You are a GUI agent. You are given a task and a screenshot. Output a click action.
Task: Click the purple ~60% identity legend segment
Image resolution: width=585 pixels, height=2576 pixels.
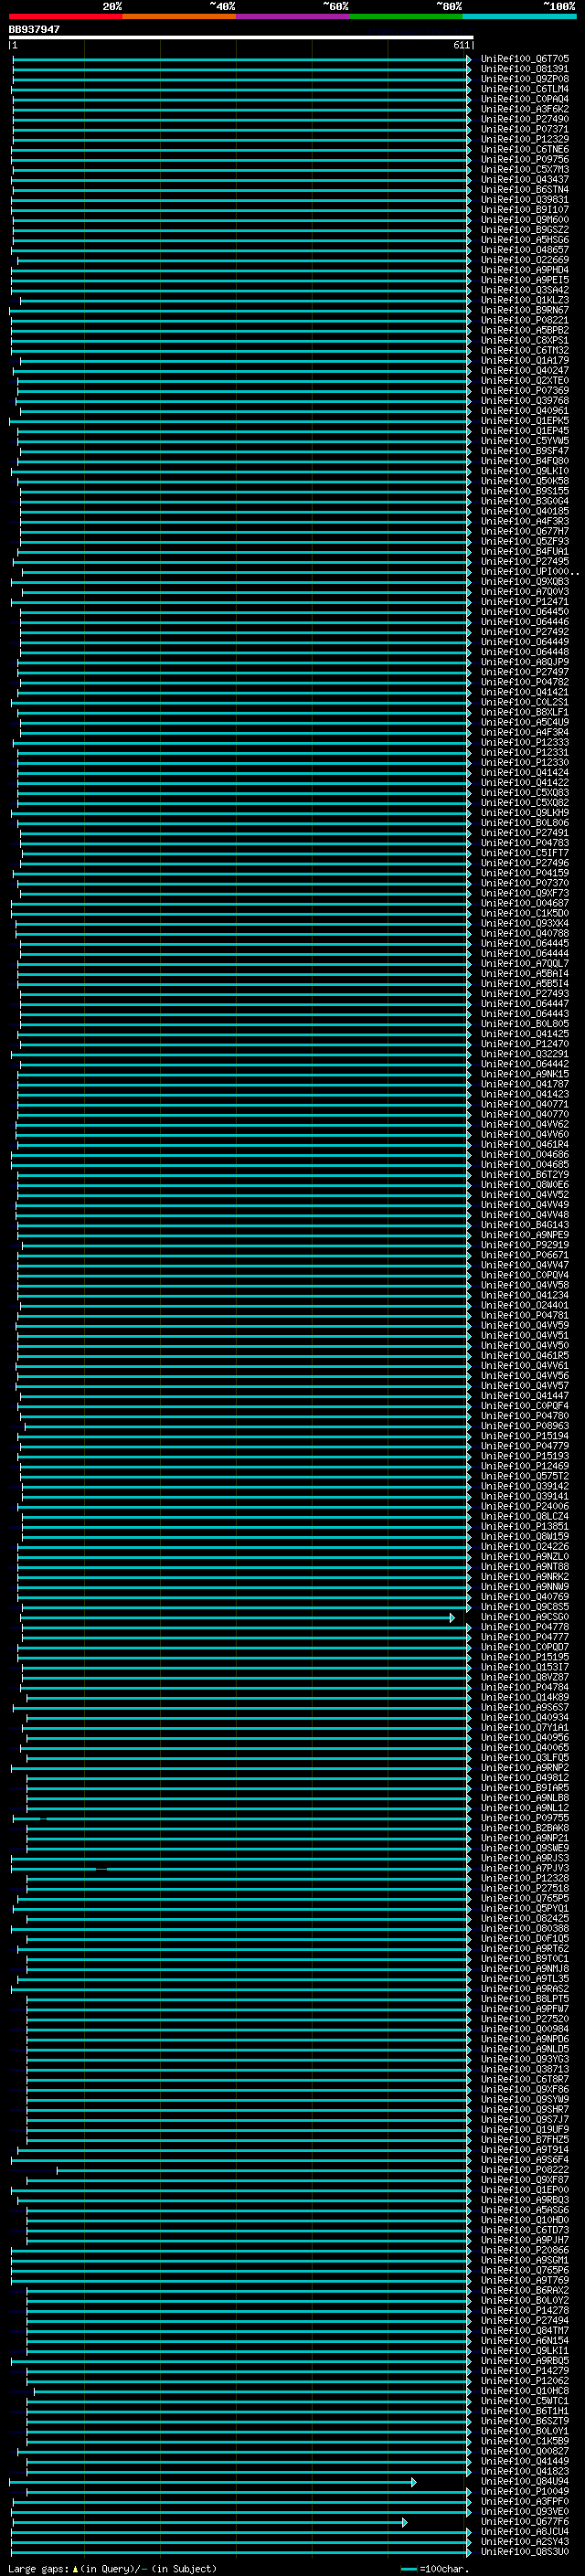point(293,16)
